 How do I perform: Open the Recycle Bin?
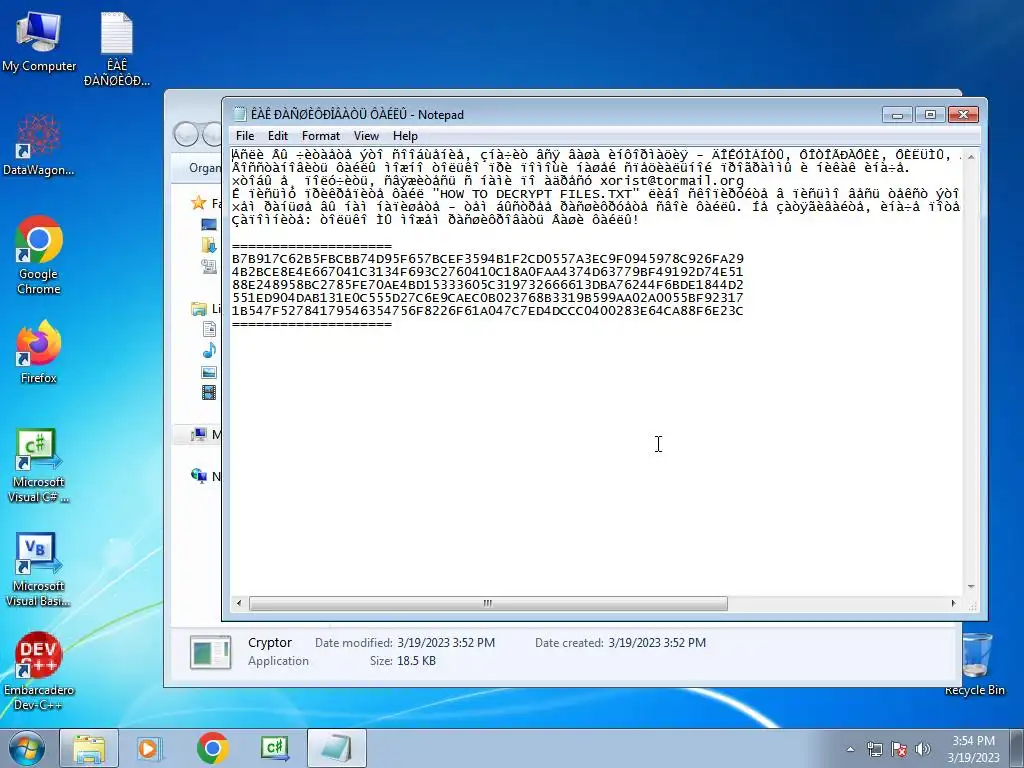(x=975, y=664)
